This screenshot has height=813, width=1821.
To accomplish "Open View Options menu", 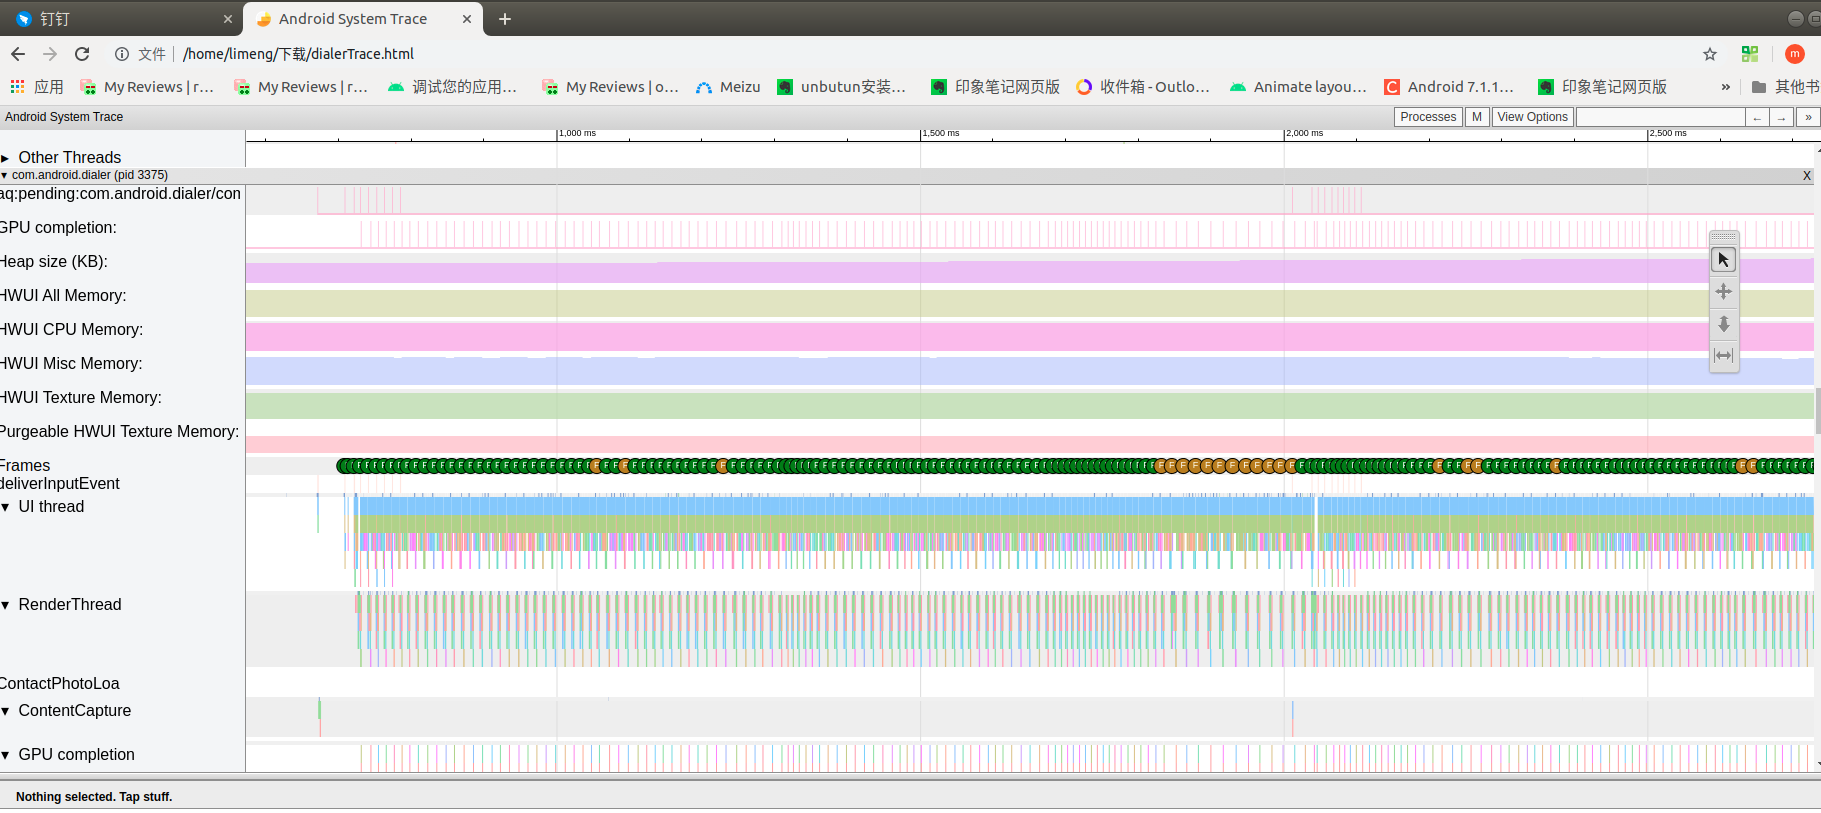I will [1532, 117].
